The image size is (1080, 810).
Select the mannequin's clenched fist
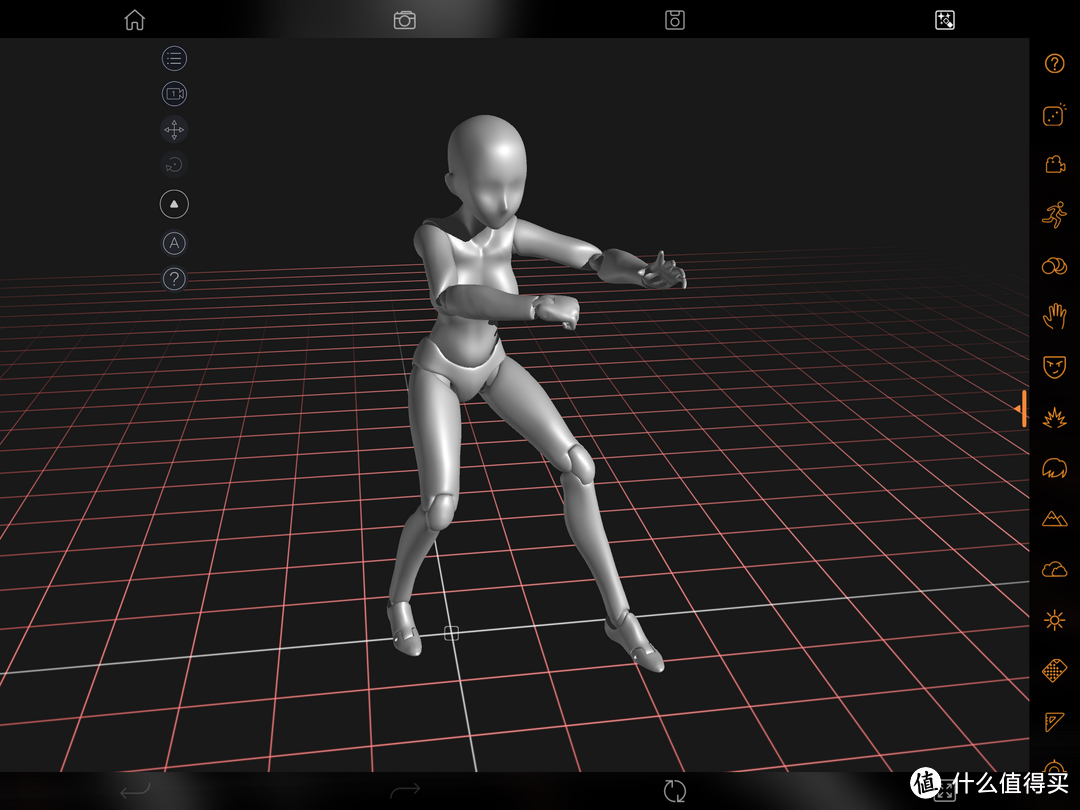559,311
